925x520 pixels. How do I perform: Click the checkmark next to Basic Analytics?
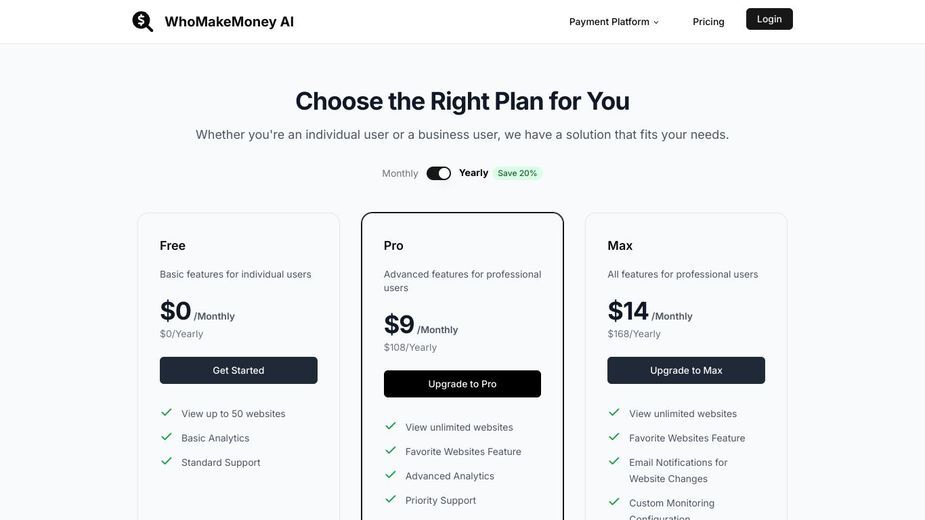pos(166,437)
